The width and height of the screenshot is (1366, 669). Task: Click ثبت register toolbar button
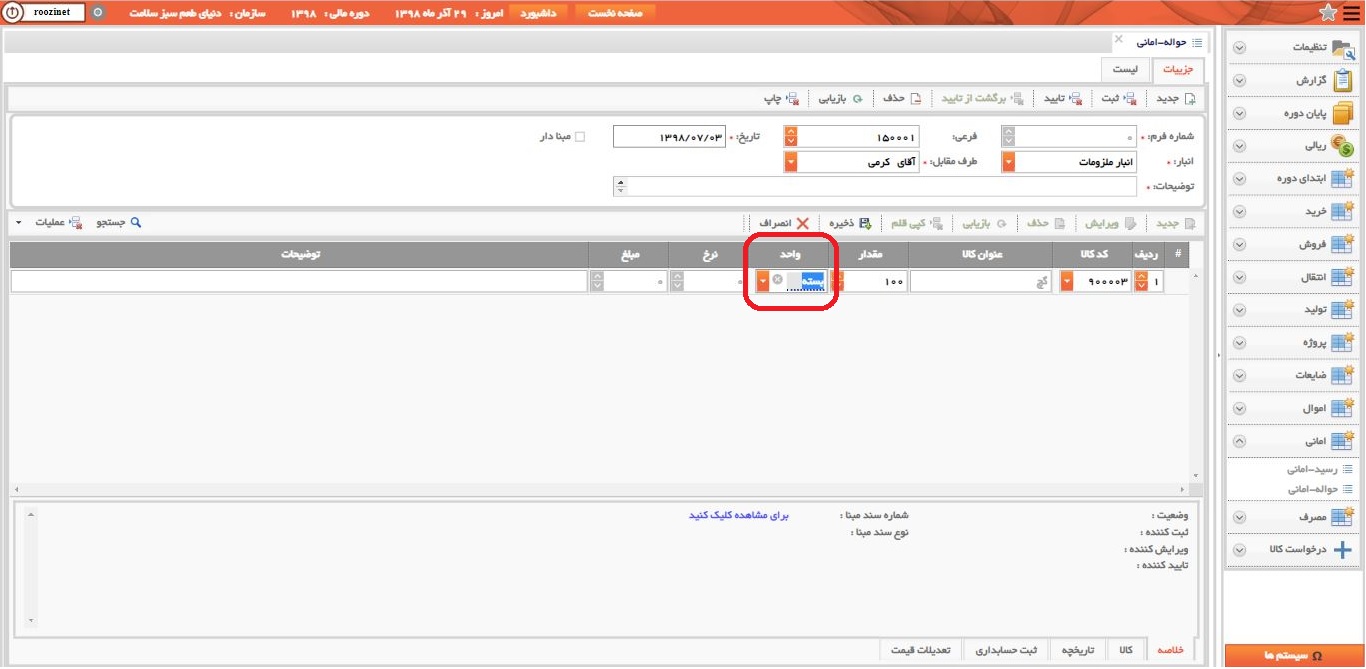[1119, 98]
